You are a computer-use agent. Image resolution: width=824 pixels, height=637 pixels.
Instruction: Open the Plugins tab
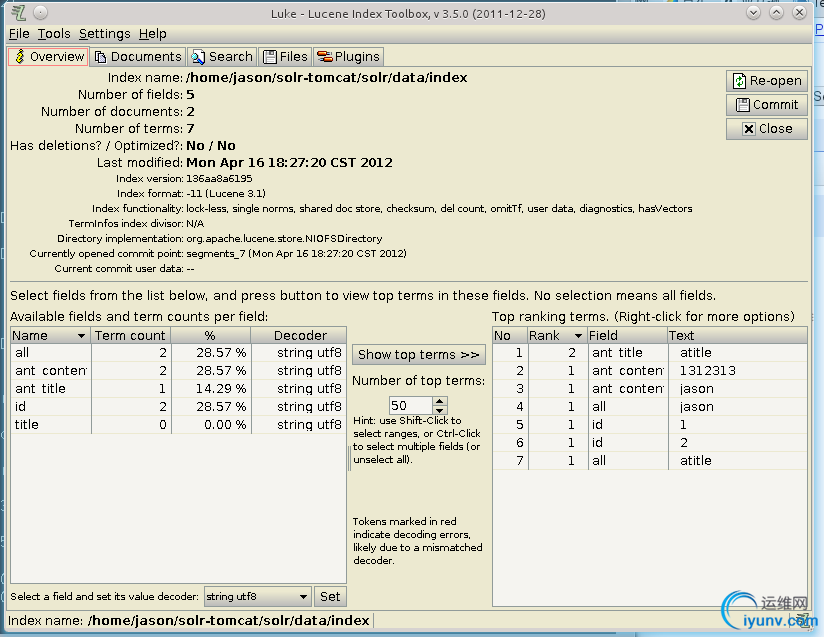pos(348,57)
